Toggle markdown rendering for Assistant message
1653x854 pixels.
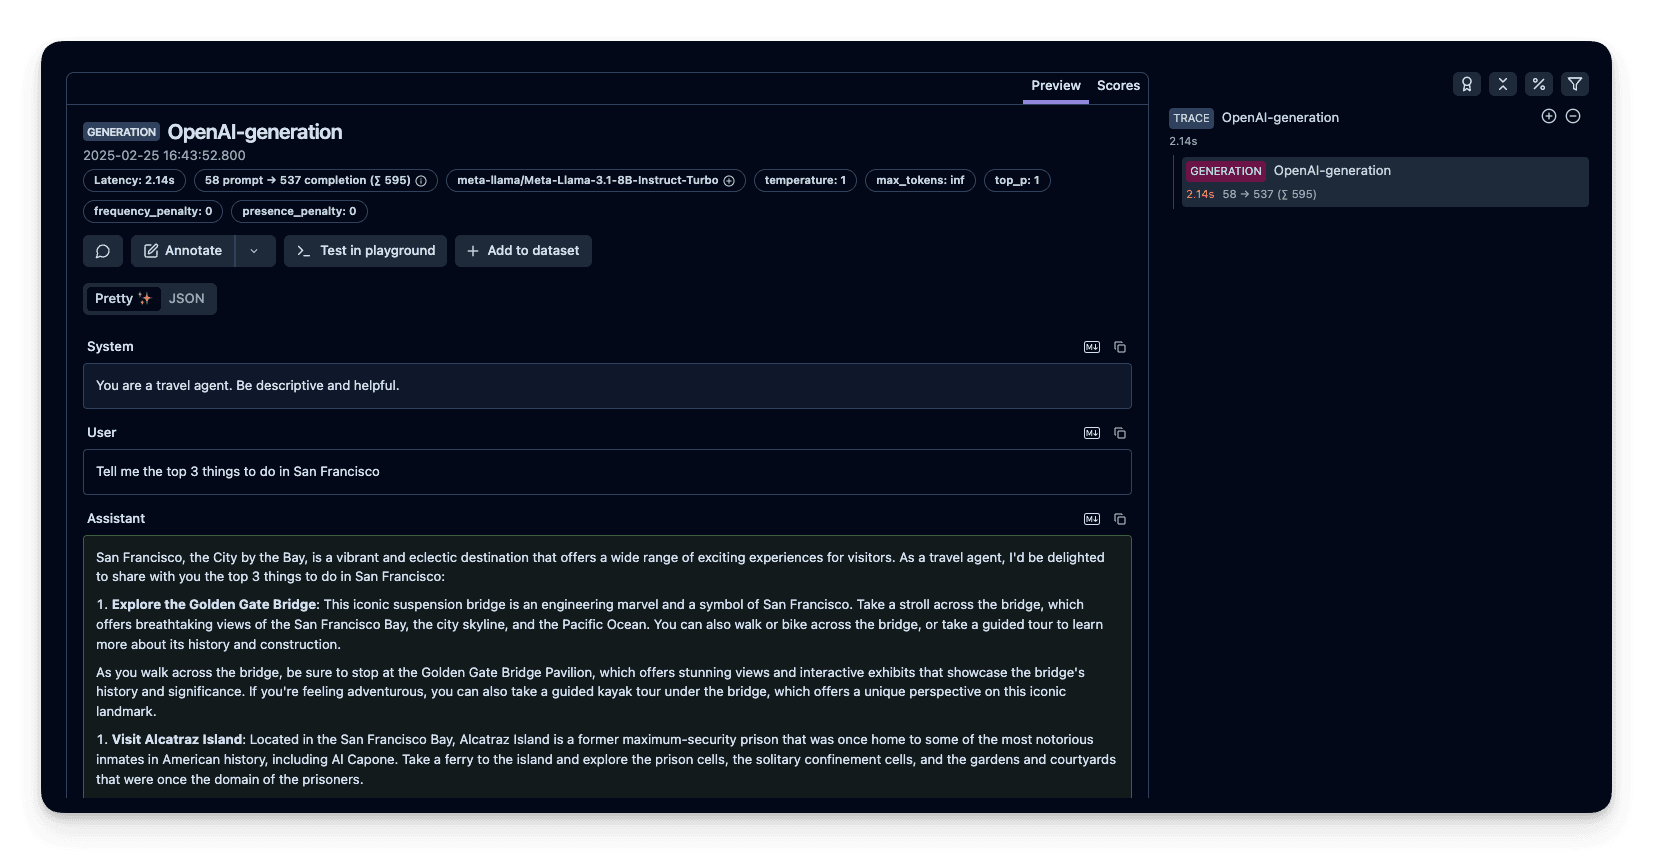[1092, 519]
